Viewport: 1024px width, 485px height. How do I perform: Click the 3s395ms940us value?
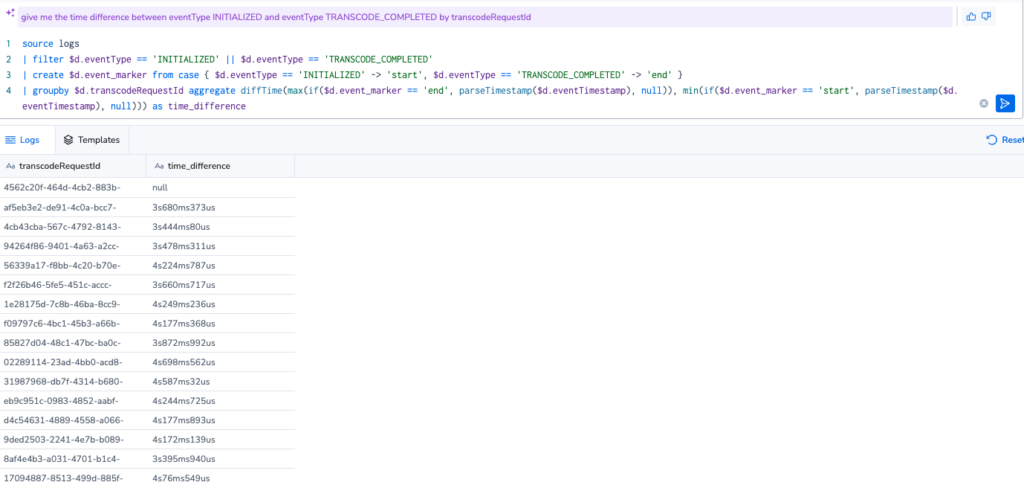coord(184,458)
